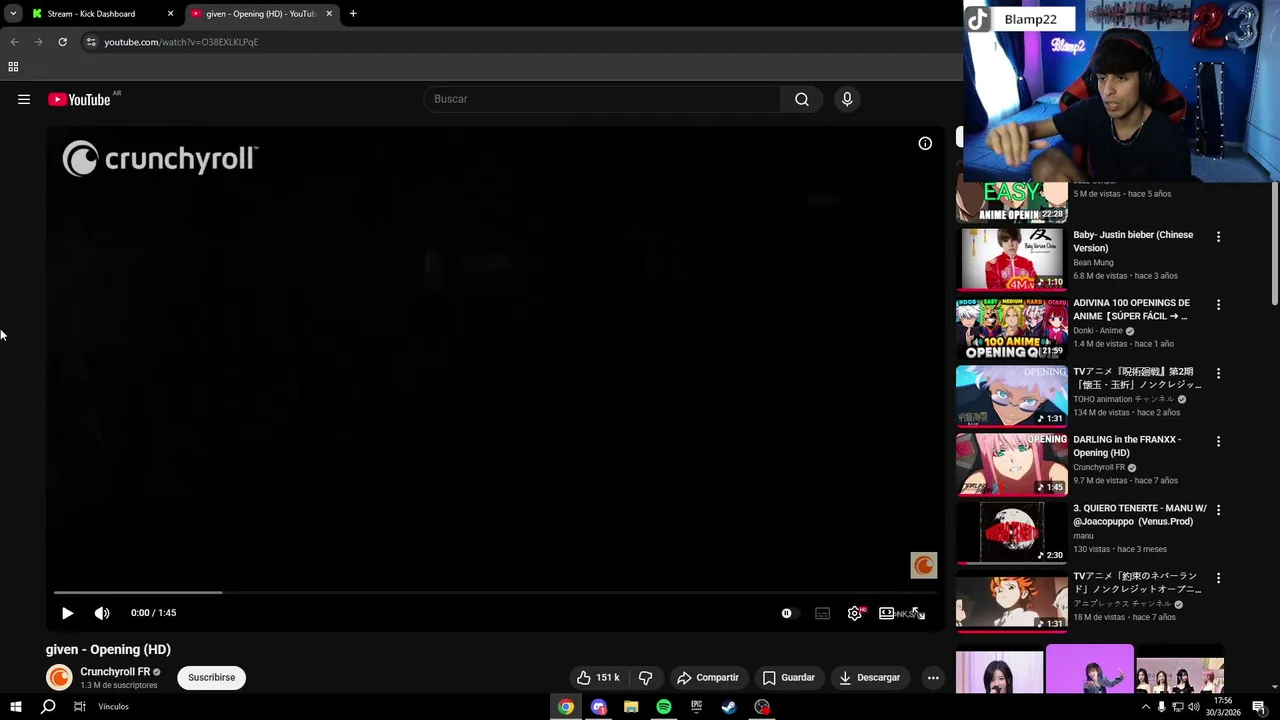This screenshot has height=720, width=1280.
Task: Go to the YouTube home logo
Action: click(x=79, y=99)
